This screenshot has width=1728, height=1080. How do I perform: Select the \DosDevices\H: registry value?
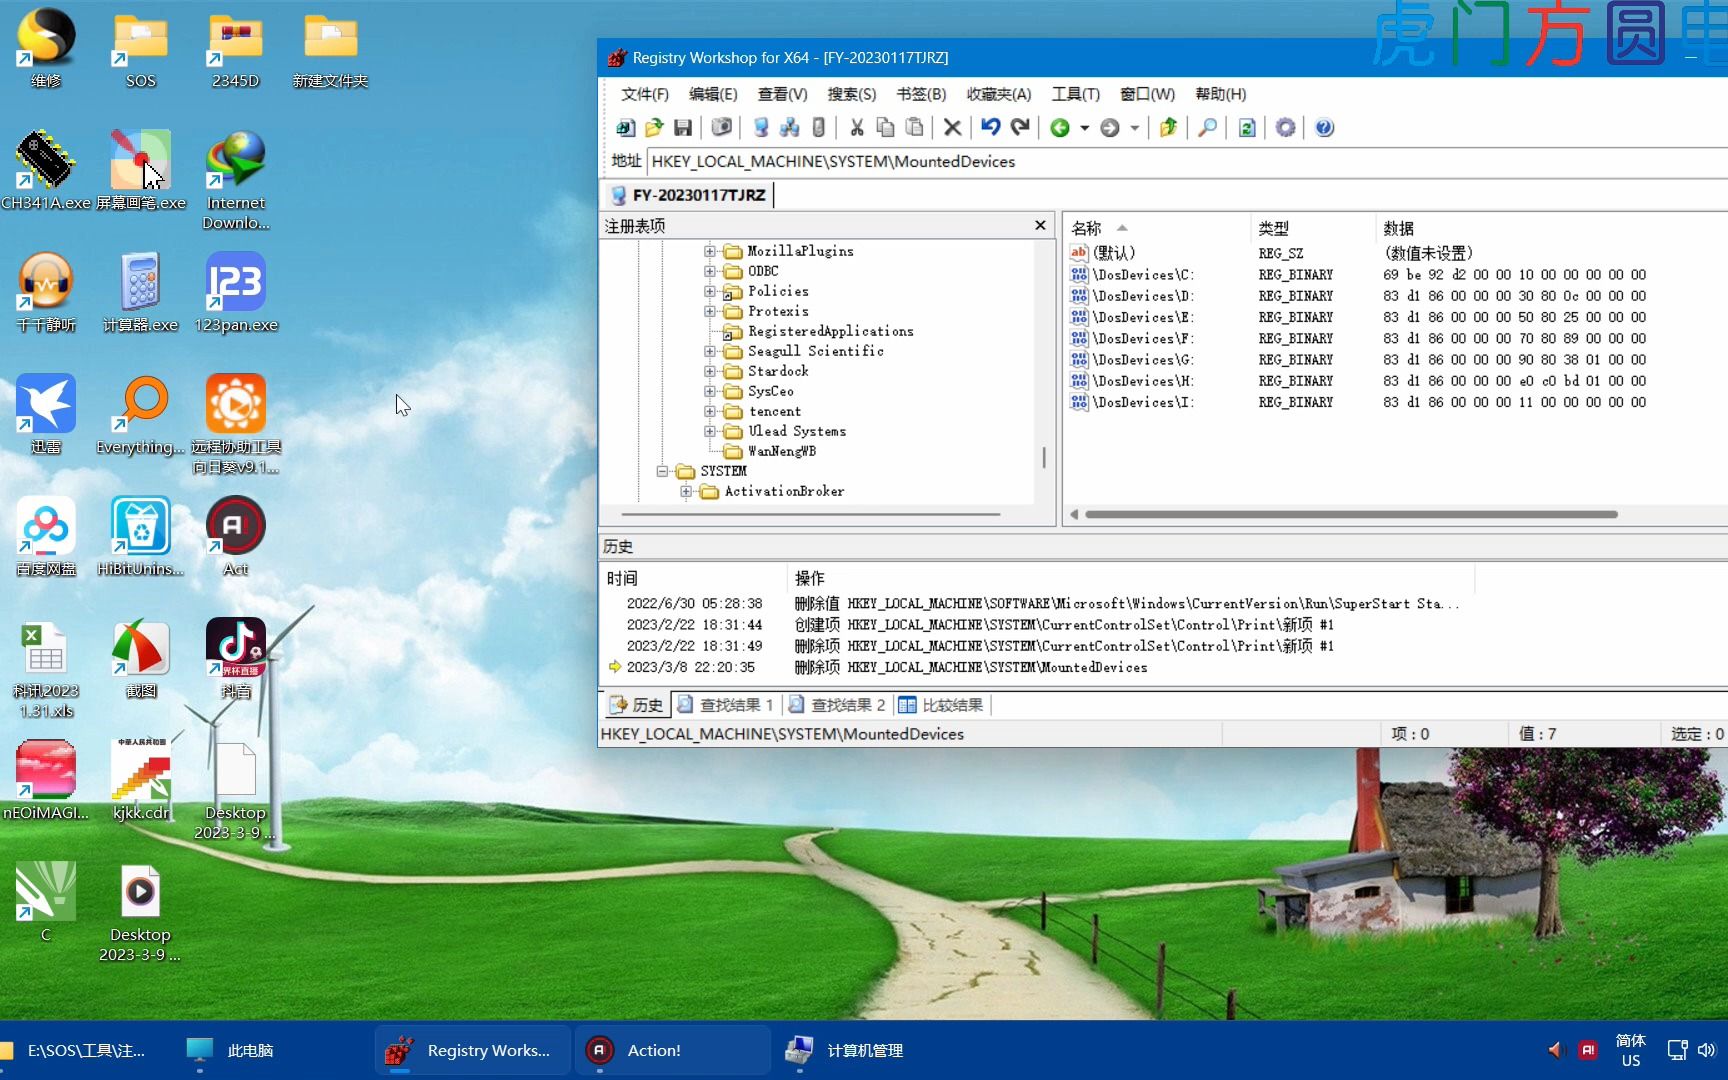1143,381
